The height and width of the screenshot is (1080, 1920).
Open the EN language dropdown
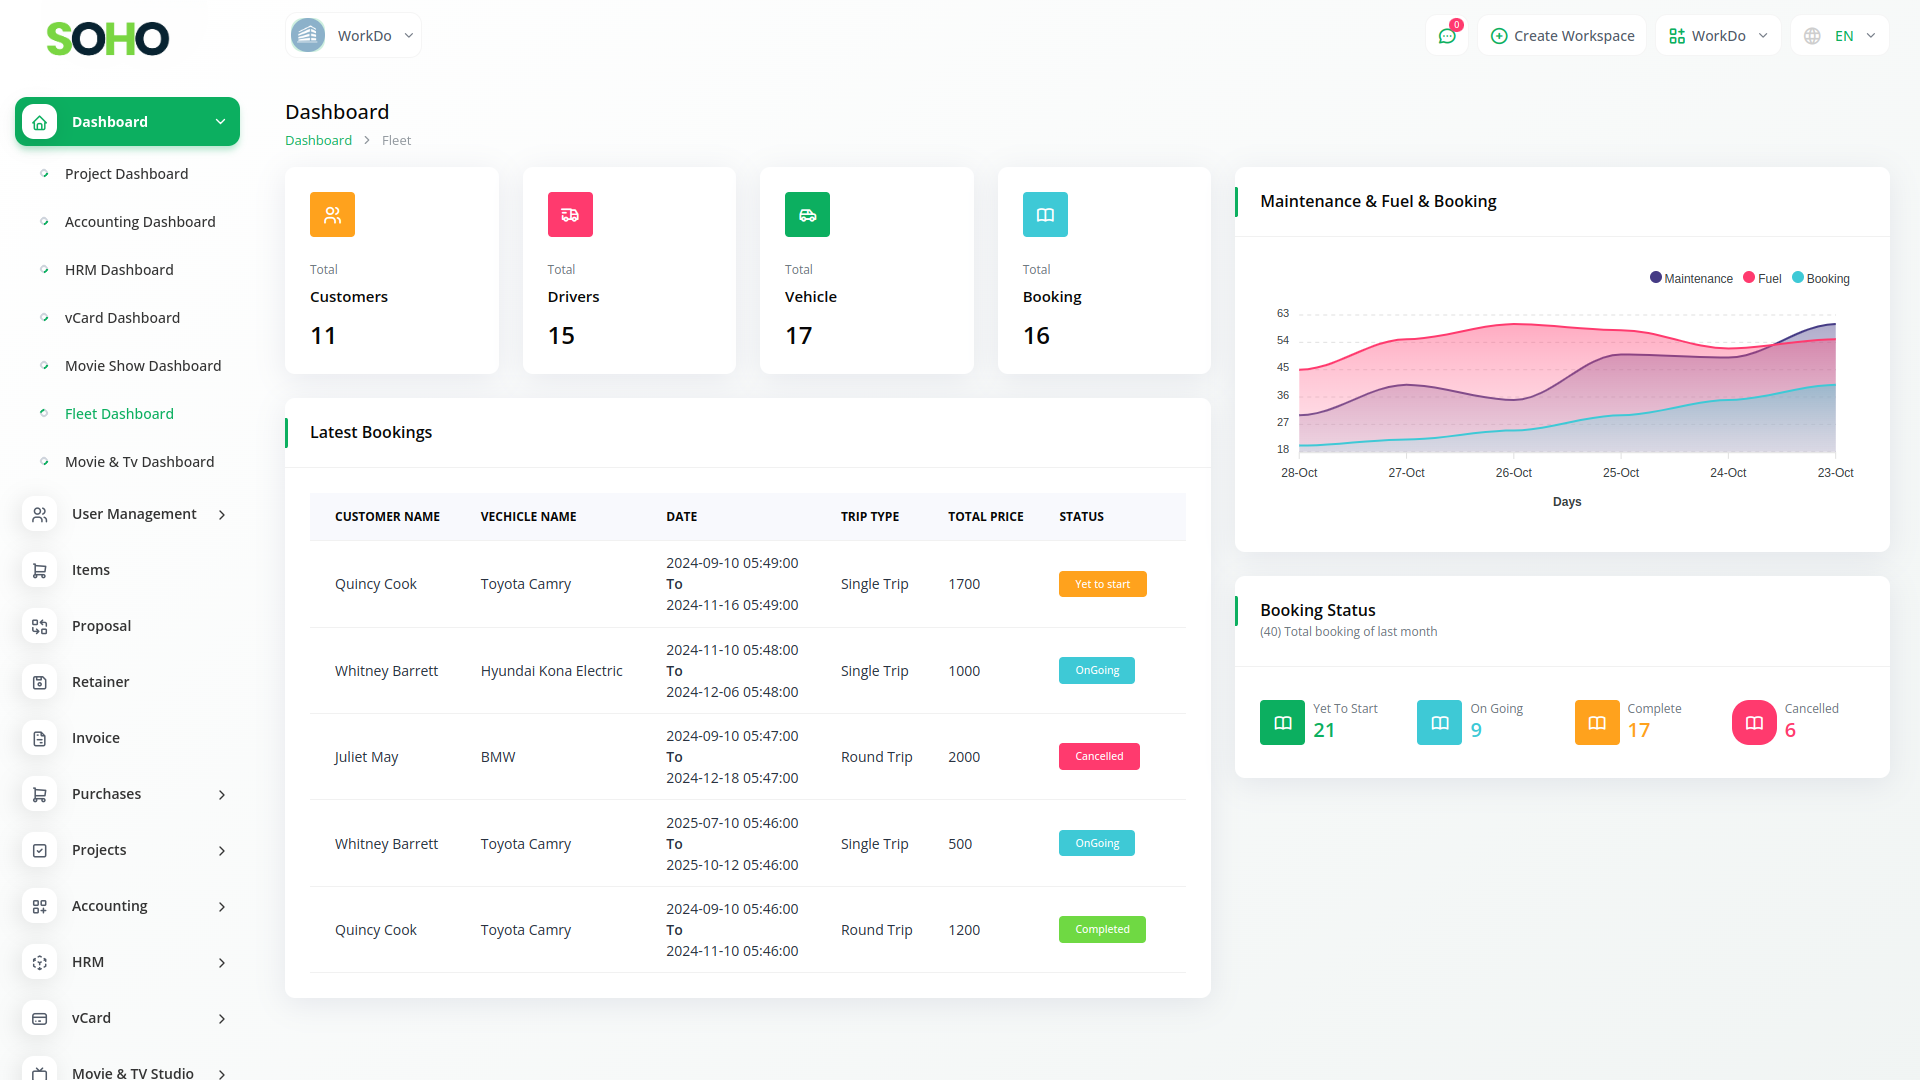[1842, 36]
